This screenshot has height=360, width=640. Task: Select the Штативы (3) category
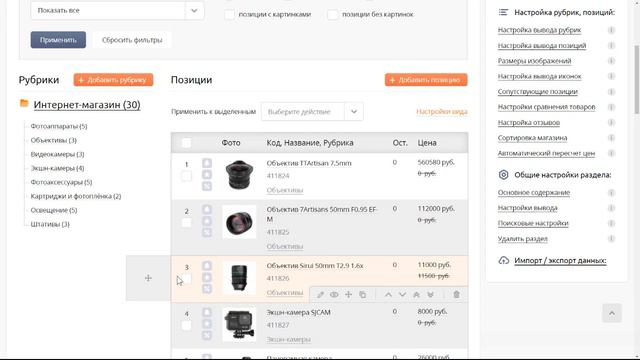click(50, 224)
